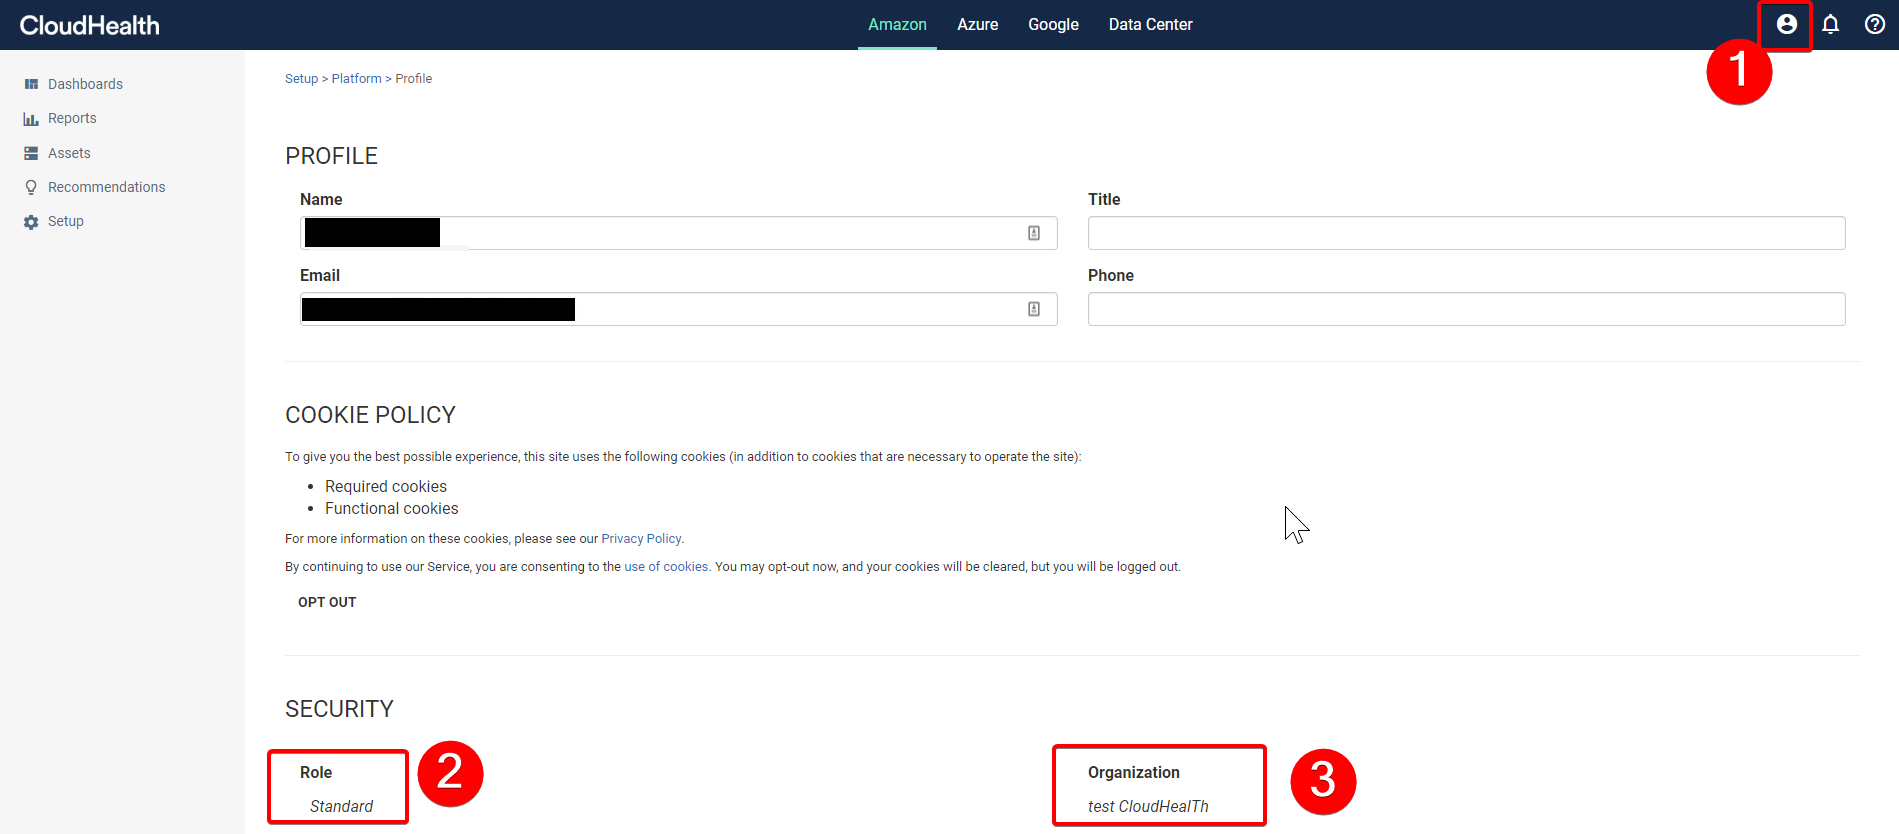
Task: Click the Assets sidebar icon
Action: tap(31, 153)
